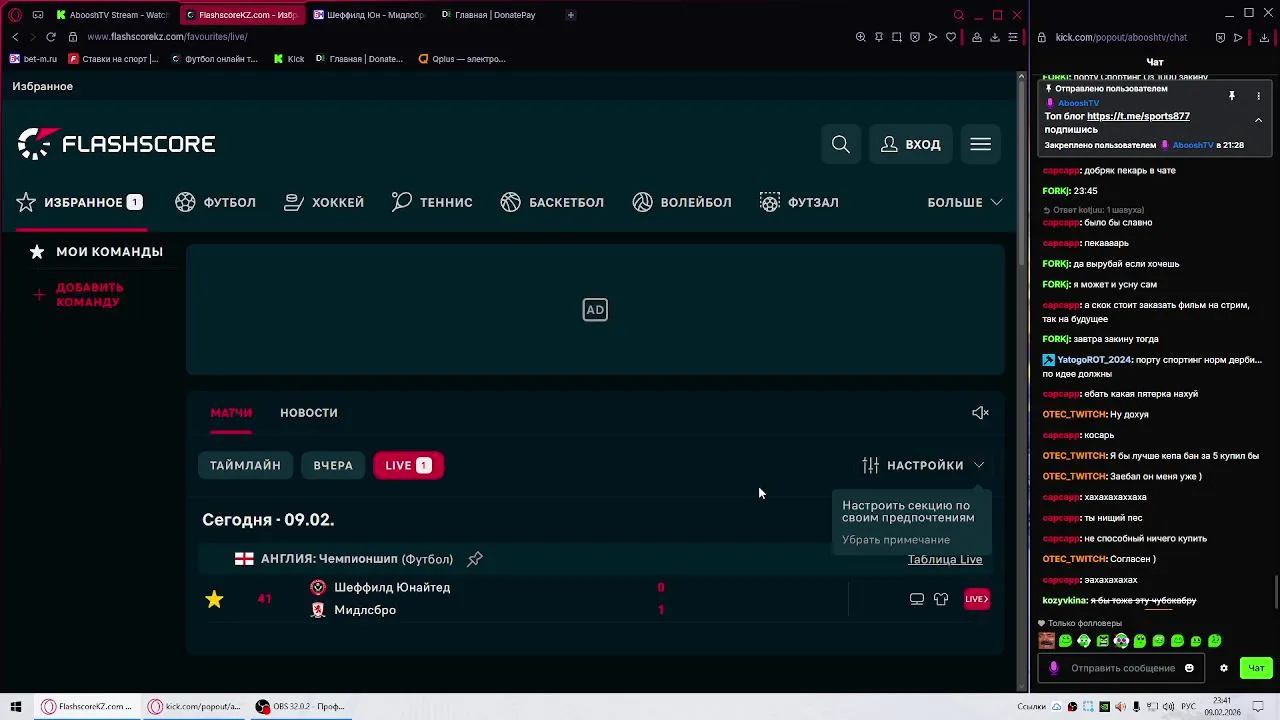Open the Opera easy setup sliders icon
Image resolution: width=1280 pixels, height=720 pixels.
tap(1013, 37)
